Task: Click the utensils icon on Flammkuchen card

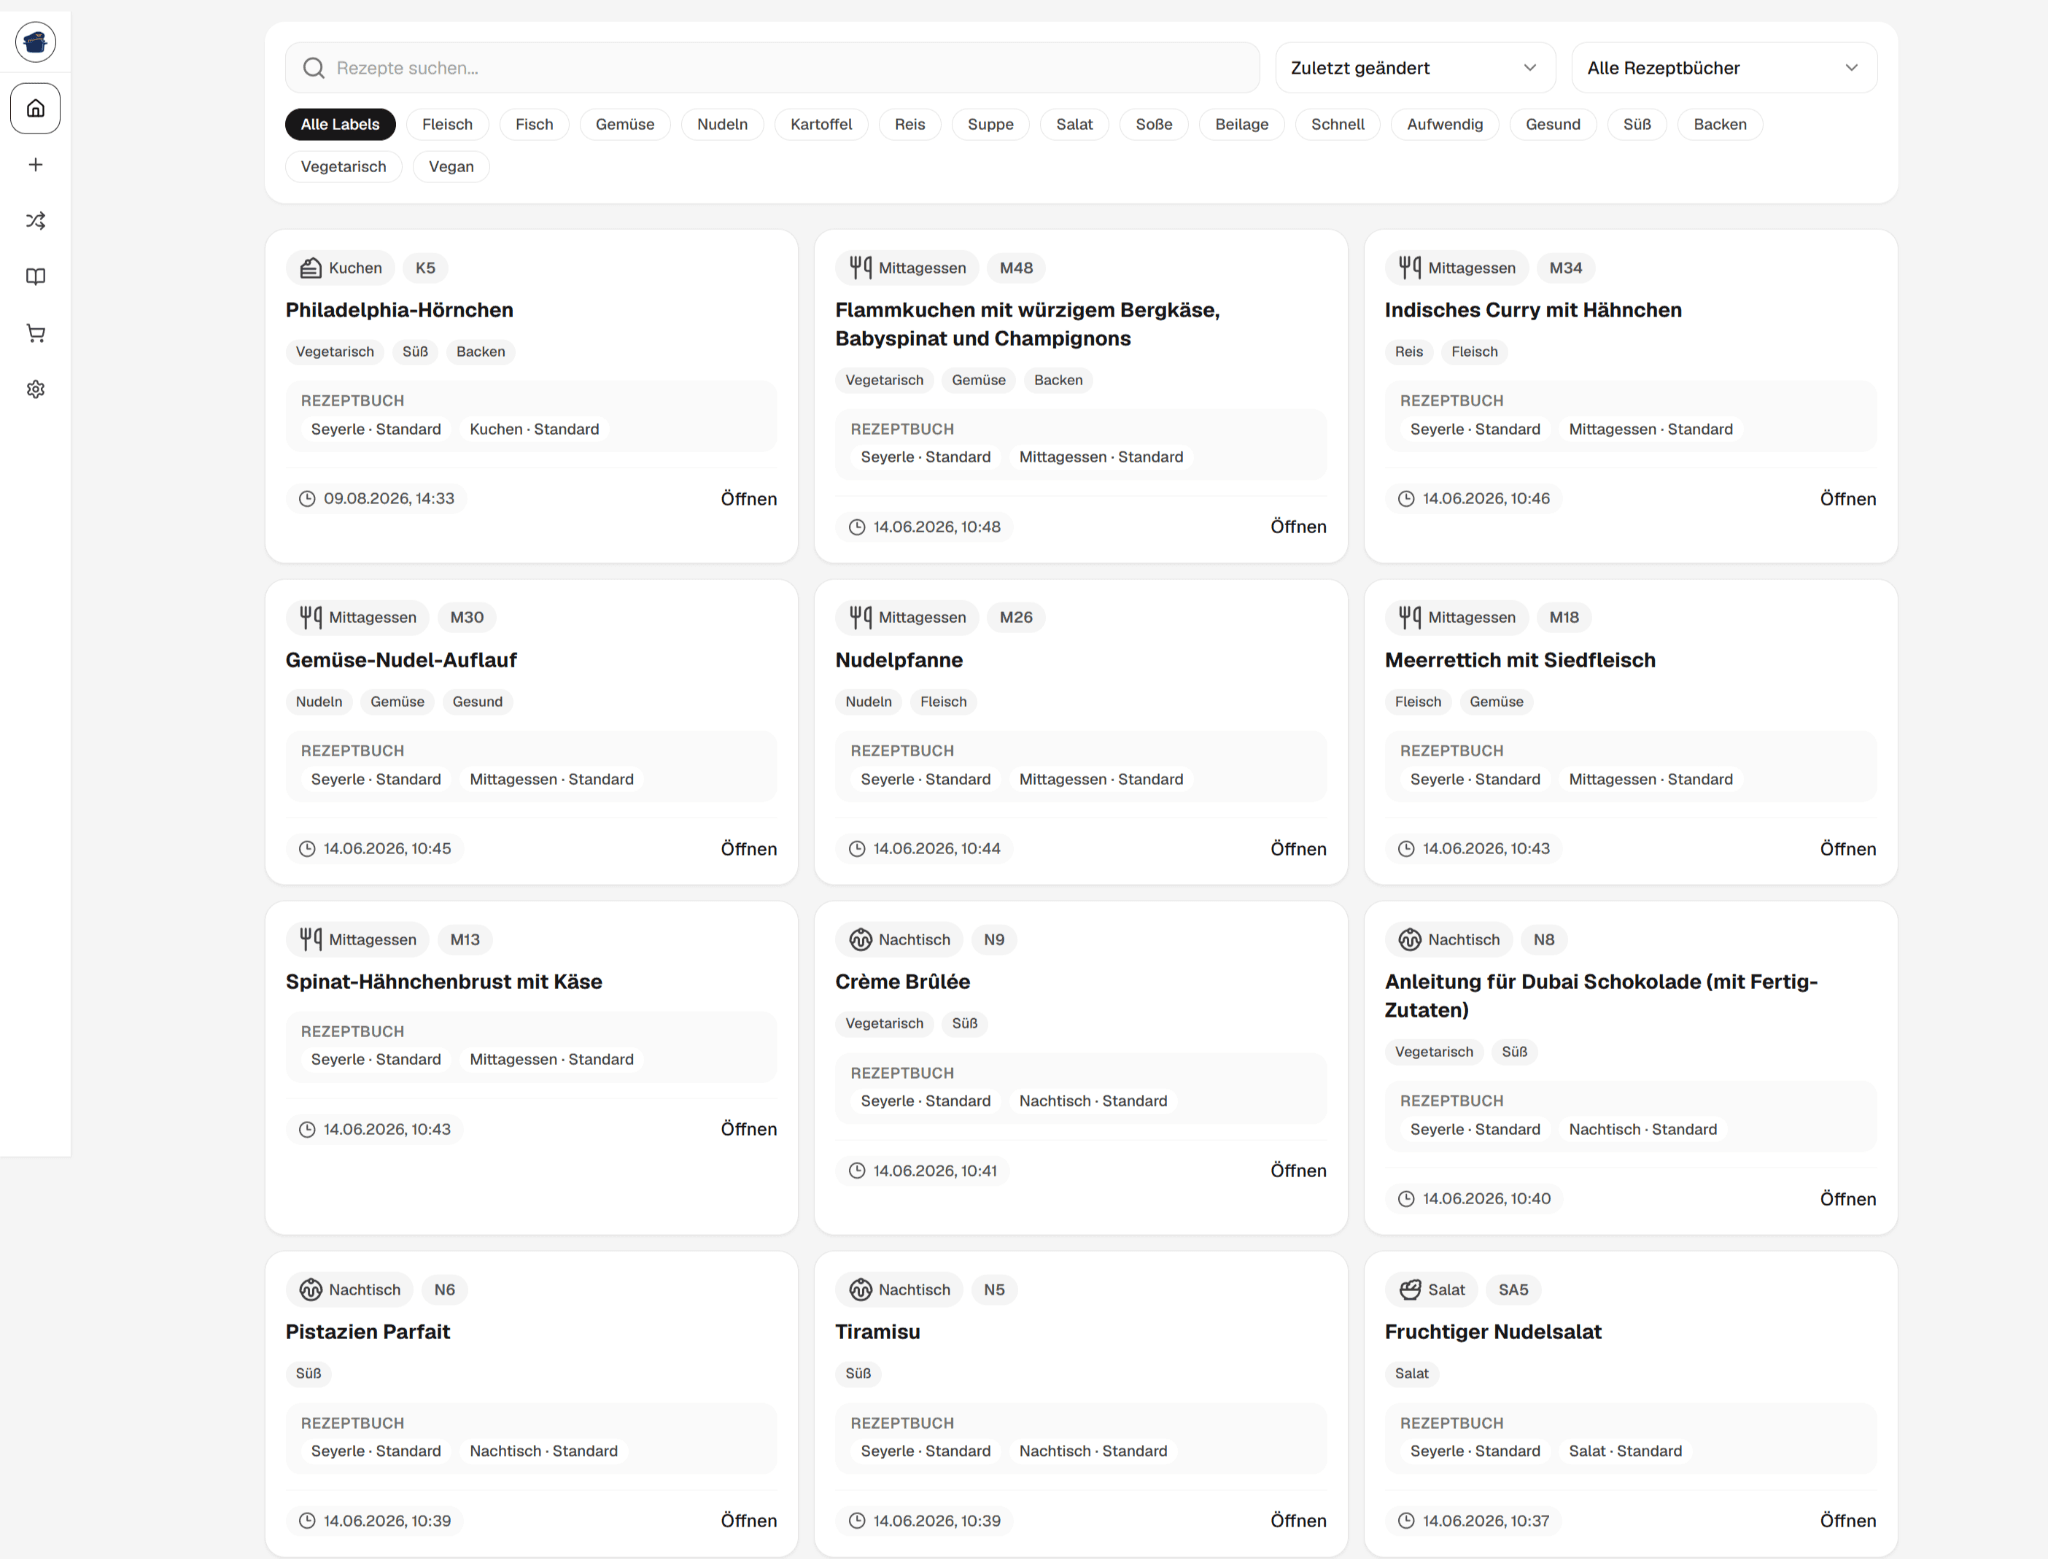Action: [860, 267]
